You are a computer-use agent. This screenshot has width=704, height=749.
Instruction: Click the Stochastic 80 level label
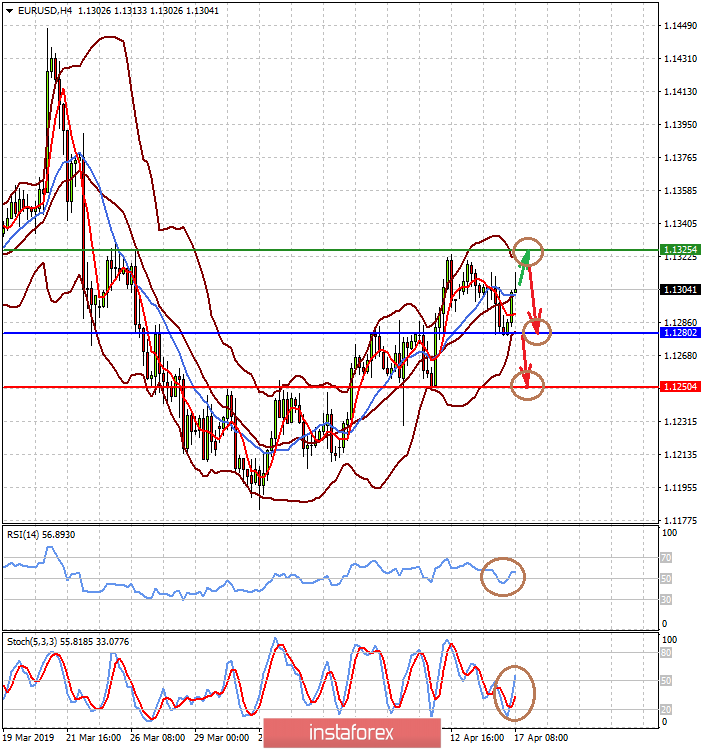click(666, 653)
